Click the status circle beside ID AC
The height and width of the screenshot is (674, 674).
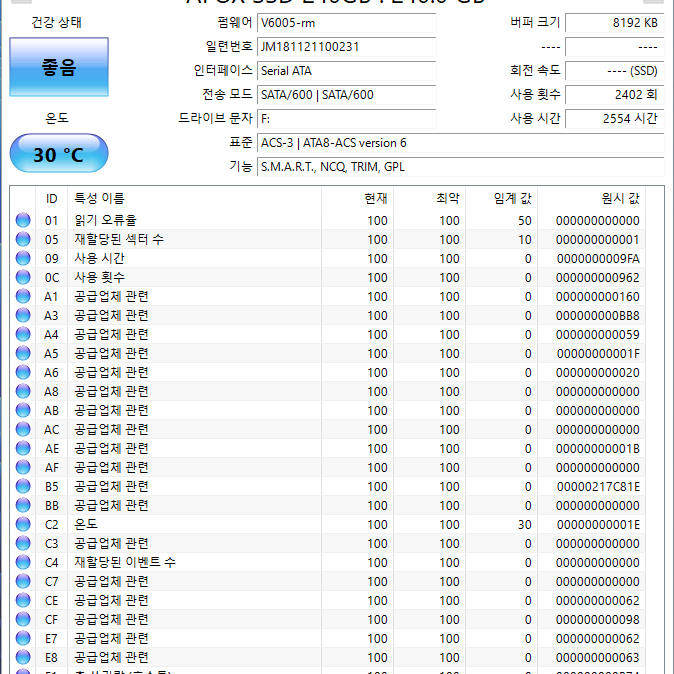(23, 429)
